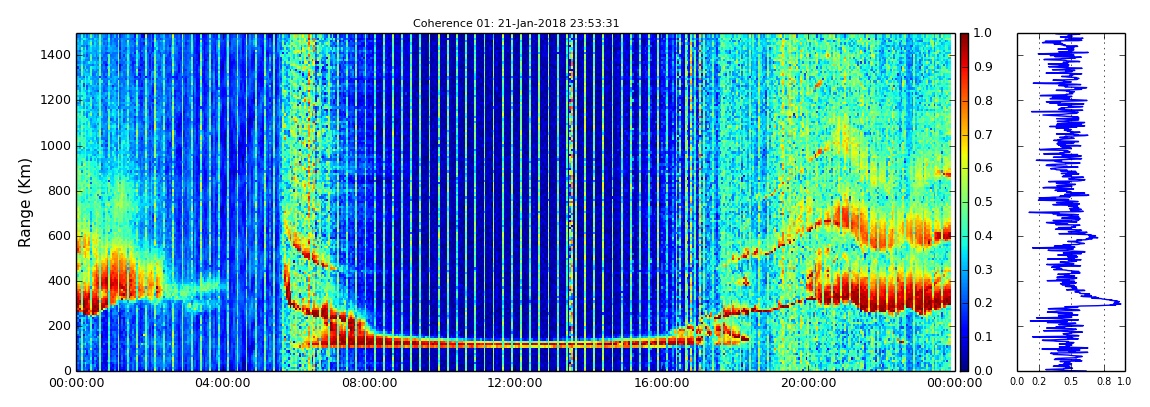The height and width of the screenshot is (407, 1150).
Task: Click the 0.8 tick label under profile plot
Action: point(1105,382)
